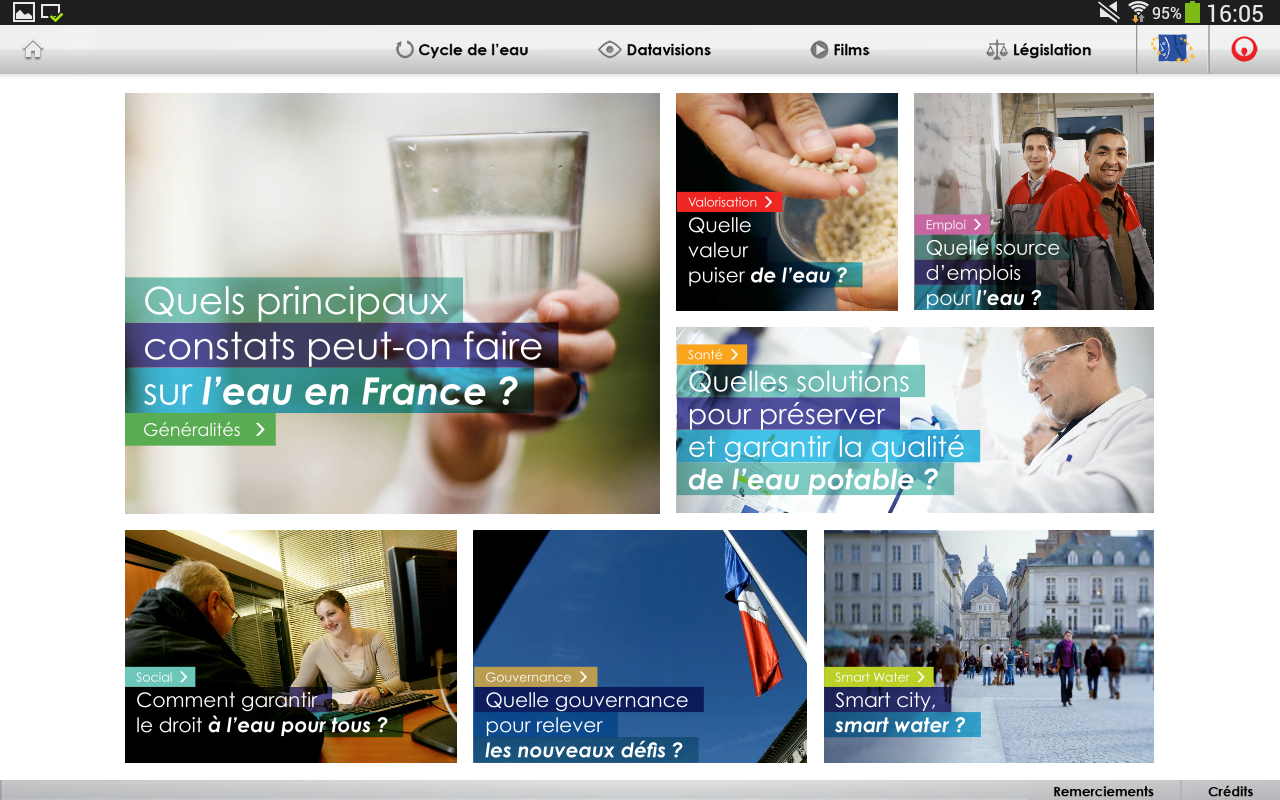Click the Datavisions eye icon
The width and height of the screenshot is (1280, 800).
pyautogui.click(x=610, y=50)
